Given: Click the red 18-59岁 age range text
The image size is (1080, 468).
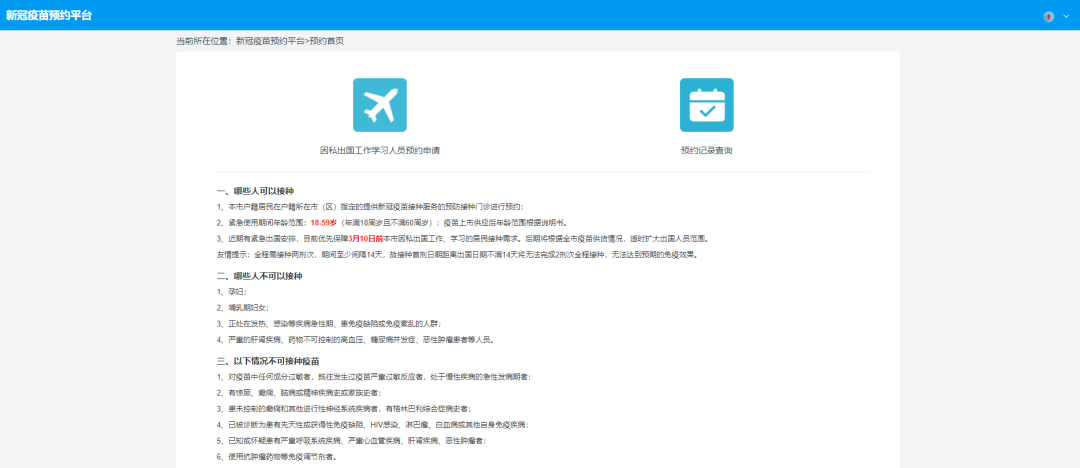Looking at the screenshot, I should (324, 223).
